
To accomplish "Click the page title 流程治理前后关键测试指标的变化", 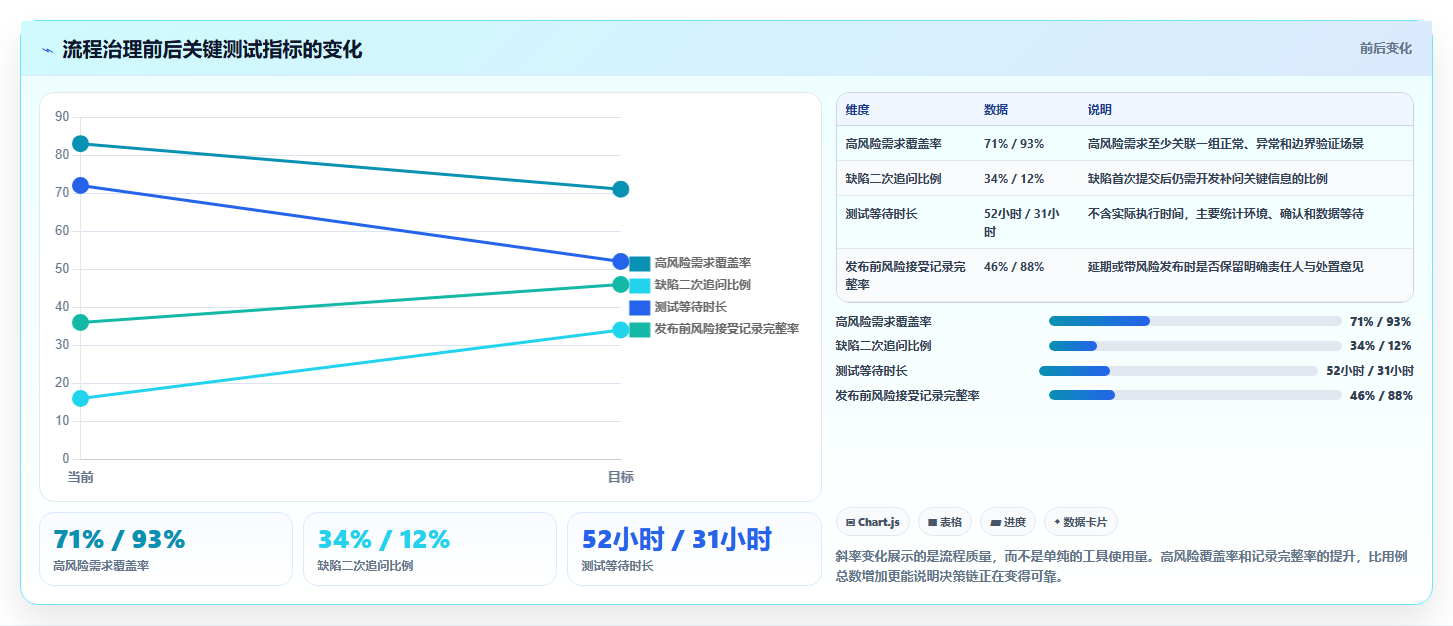I will click(212, 50).
